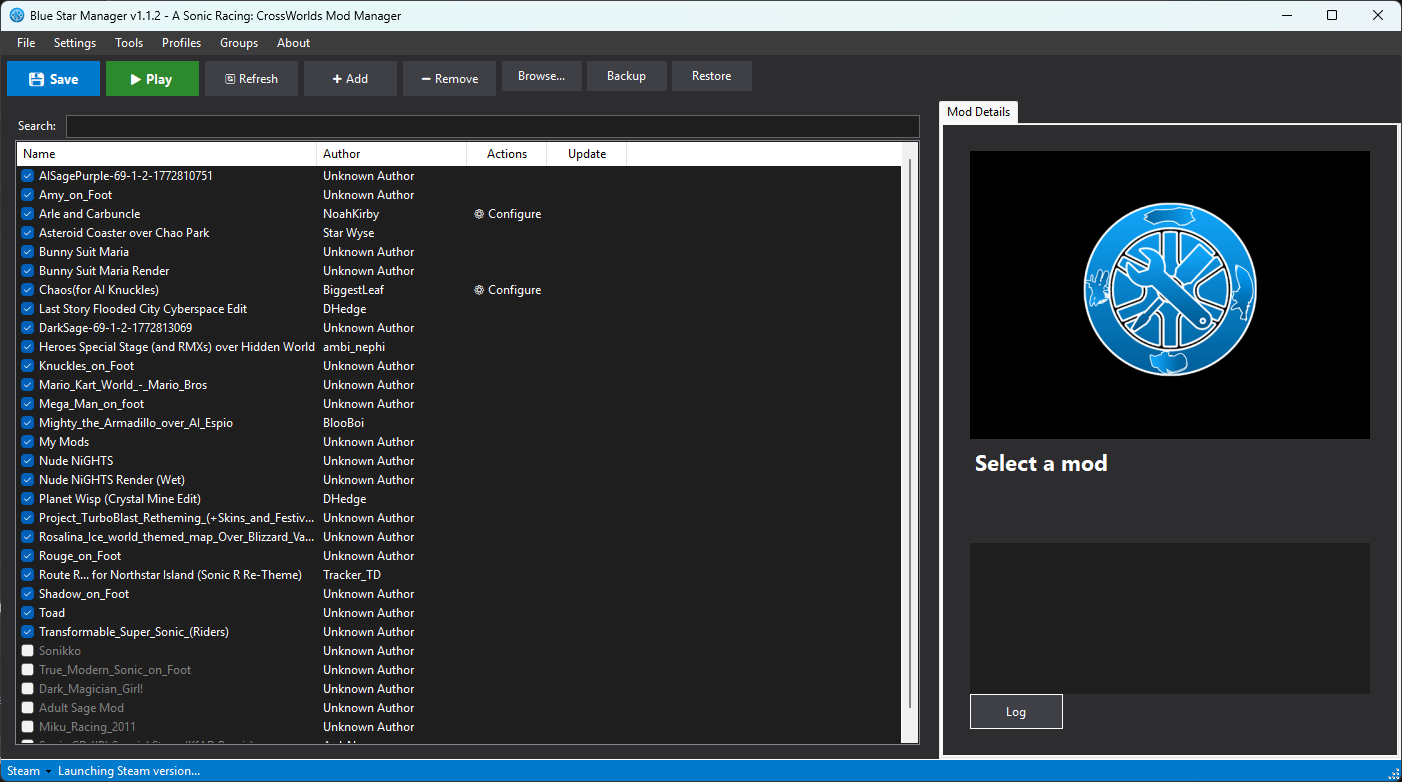The width and height of the screenshot is (1402, 782).
Task: Open the About menu
Action: (x=294, y=43)
